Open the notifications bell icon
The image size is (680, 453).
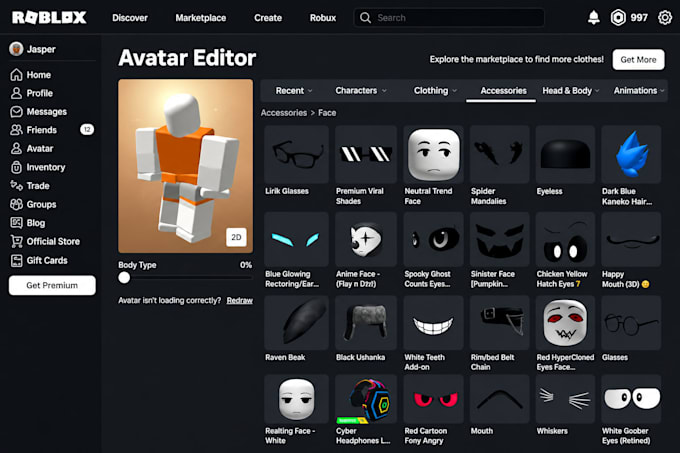tap(594, 18)
